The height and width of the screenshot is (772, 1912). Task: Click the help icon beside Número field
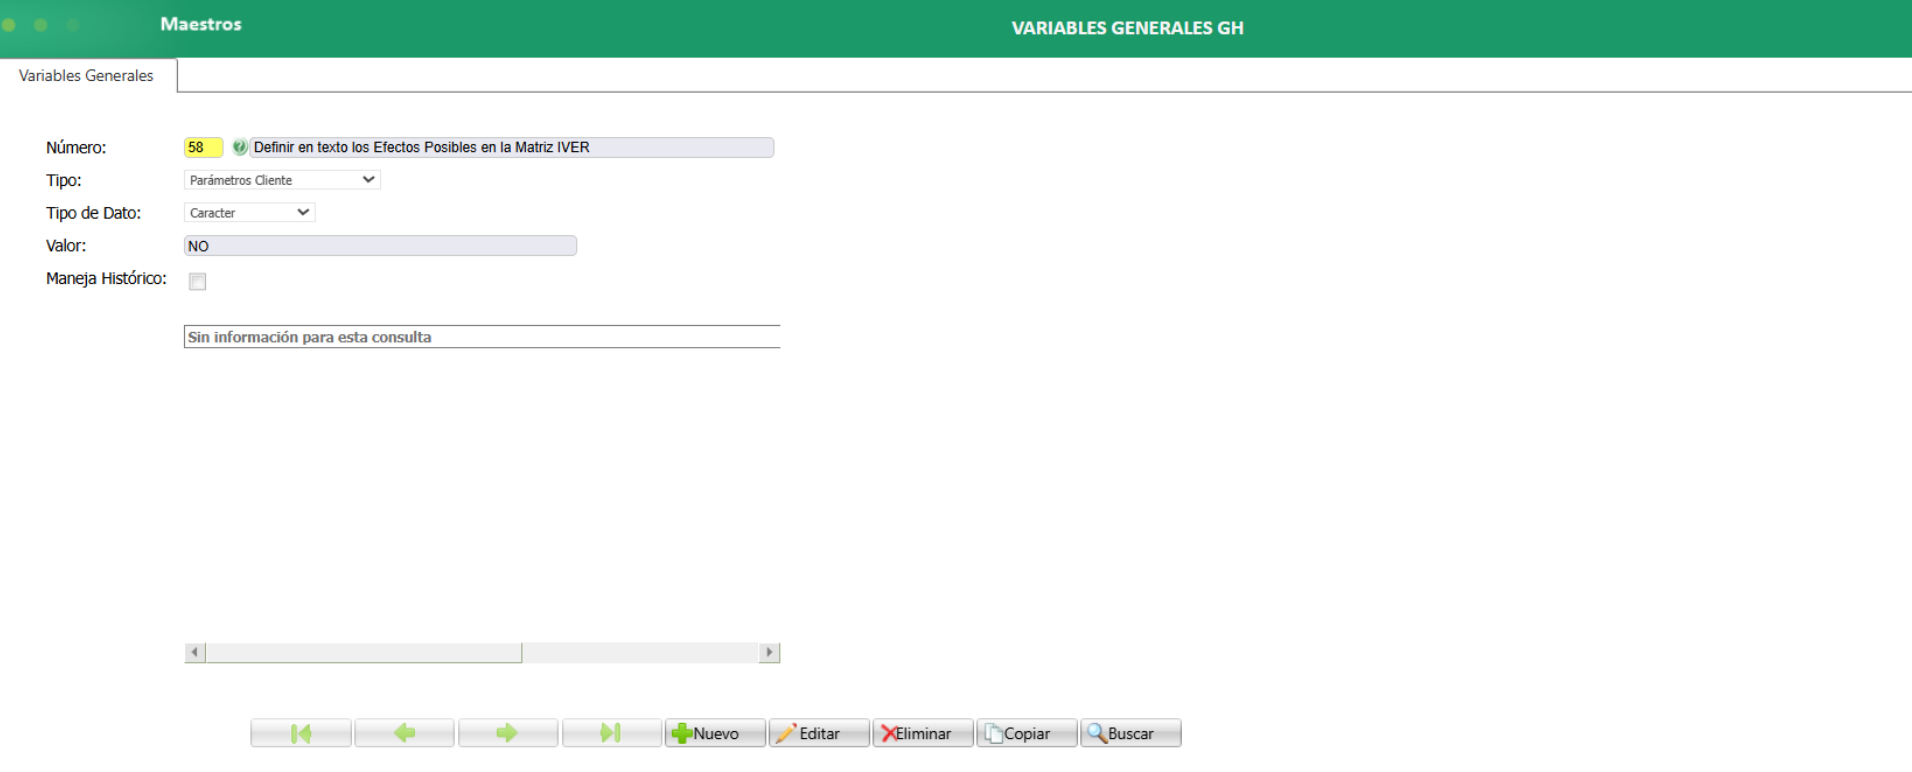pos(239,147)
